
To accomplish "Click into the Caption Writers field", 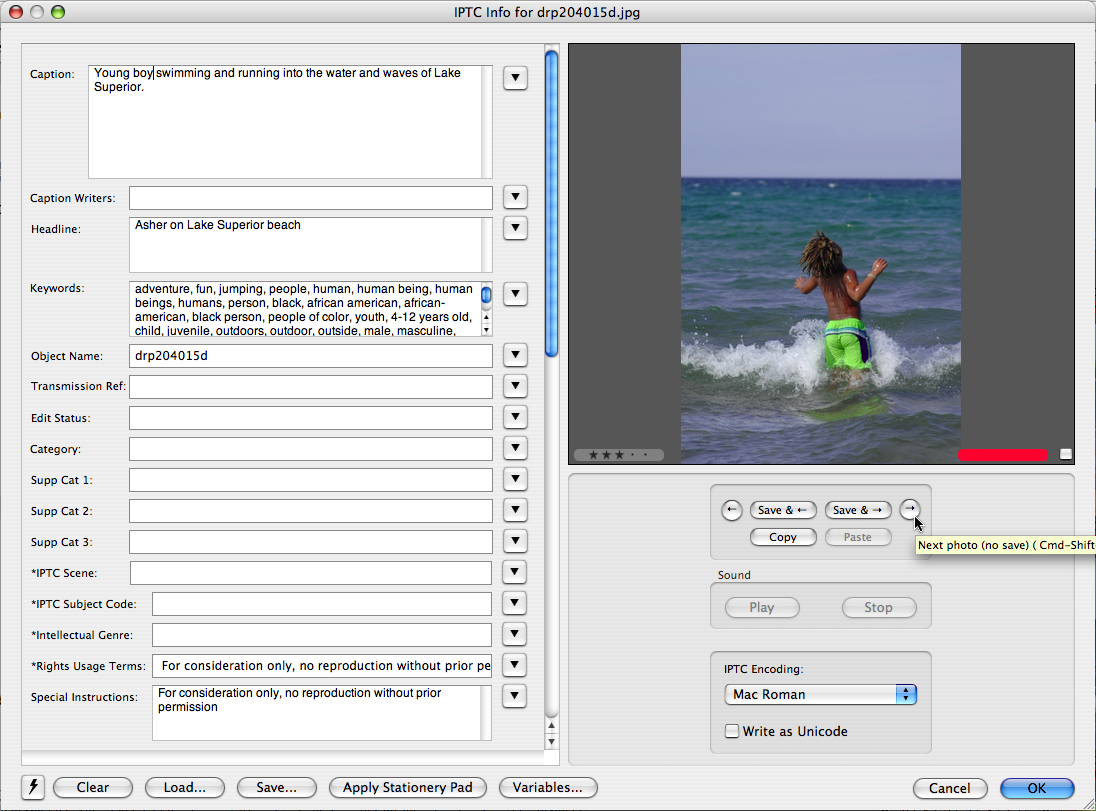I will pos(310,198).
